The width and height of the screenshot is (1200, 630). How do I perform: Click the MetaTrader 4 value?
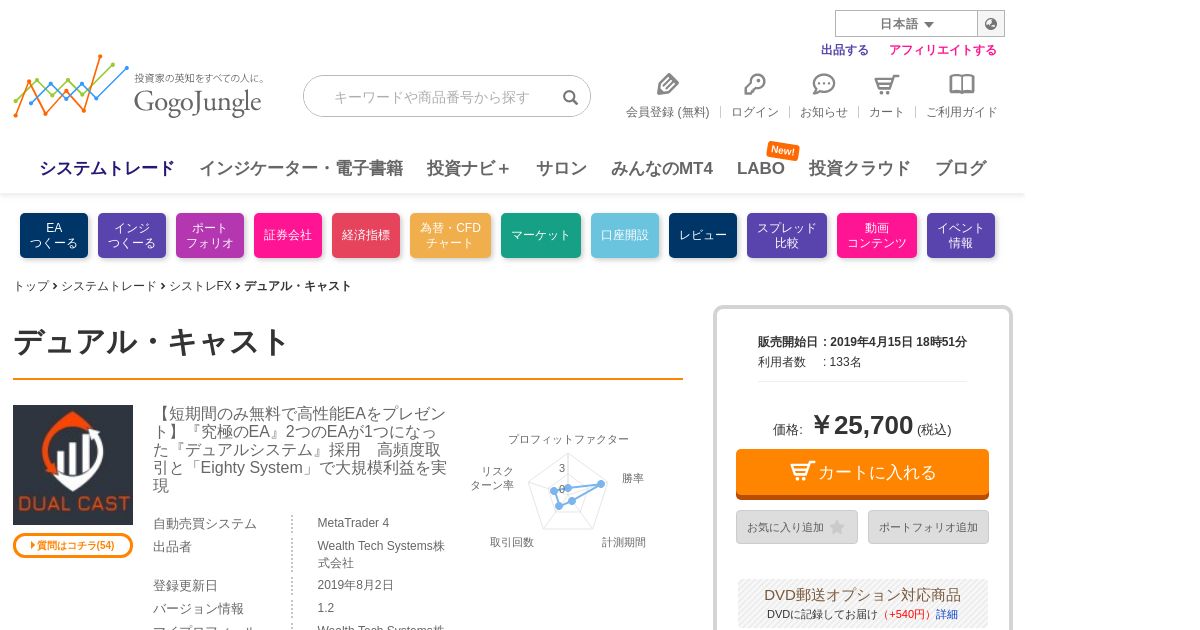click(353, 523)
